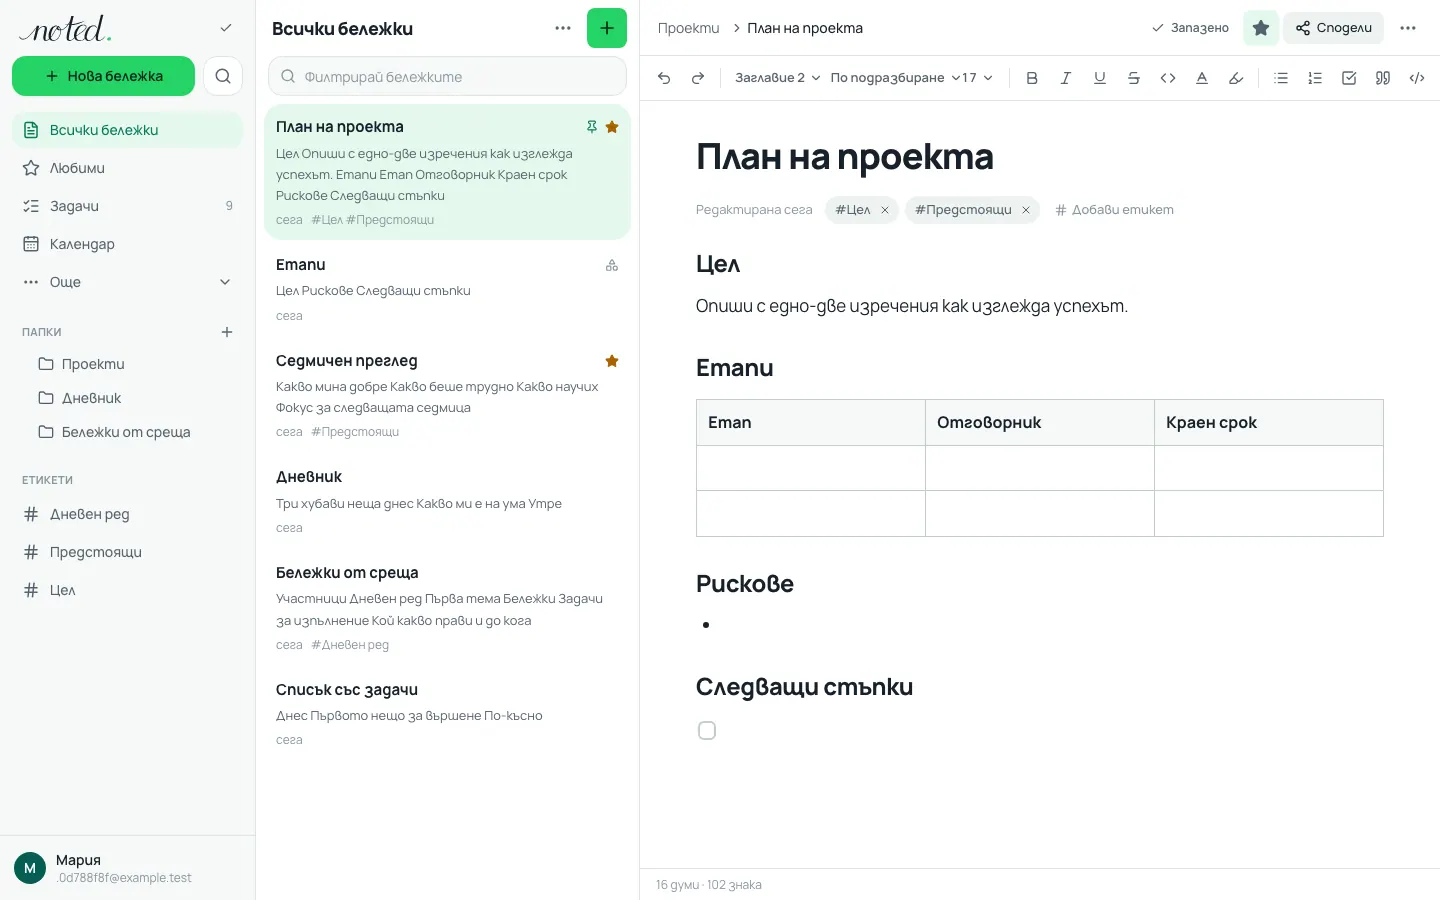Expand the Още section in the sidebar
Viewport: 1440px width, 900px height.
[x=128, y=282]
